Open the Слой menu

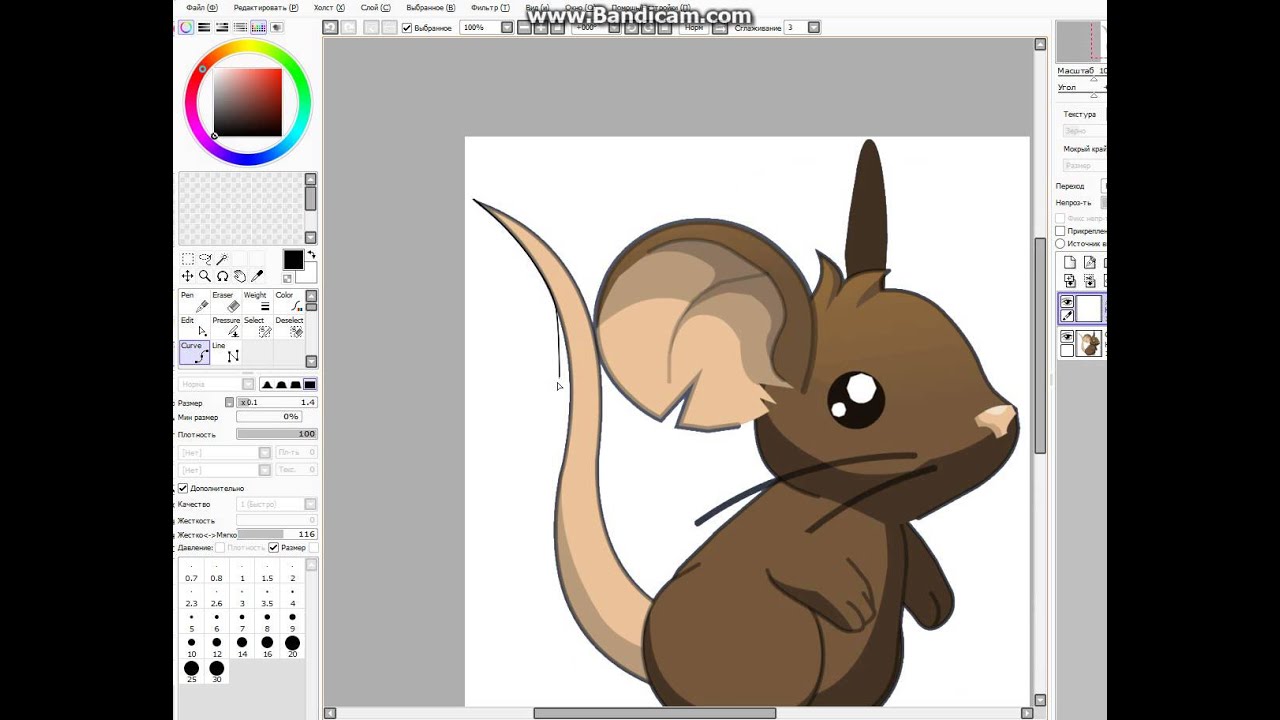(375, 8)
